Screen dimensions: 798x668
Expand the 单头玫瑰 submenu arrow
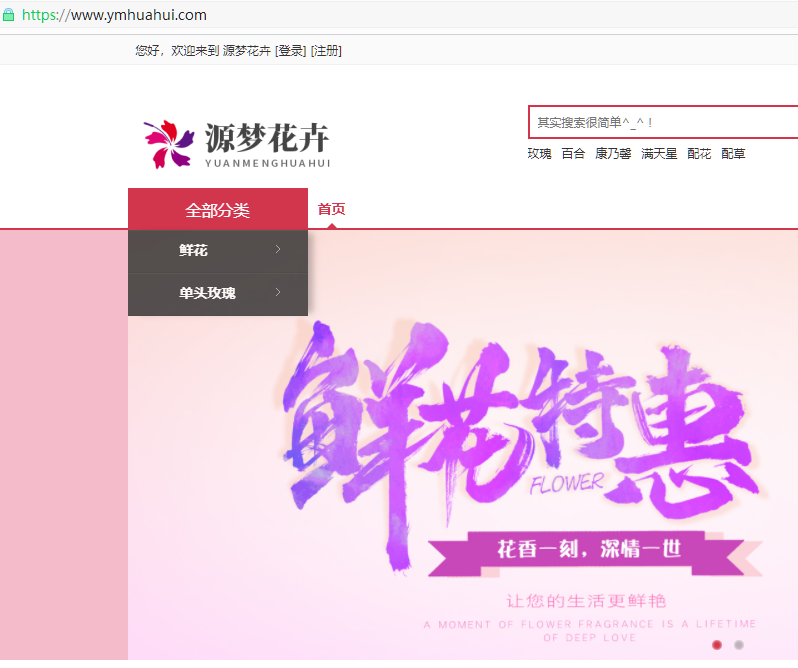(x=278, y=293)
